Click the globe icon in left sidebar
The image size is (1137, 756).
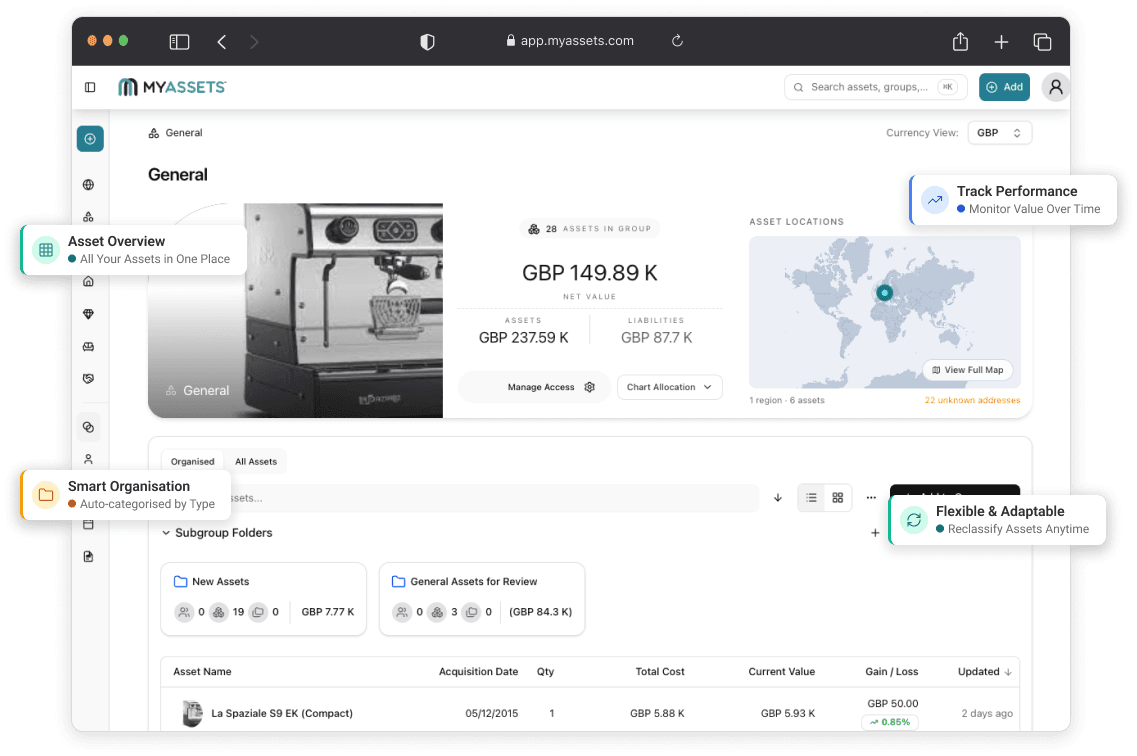coord(88,185)
